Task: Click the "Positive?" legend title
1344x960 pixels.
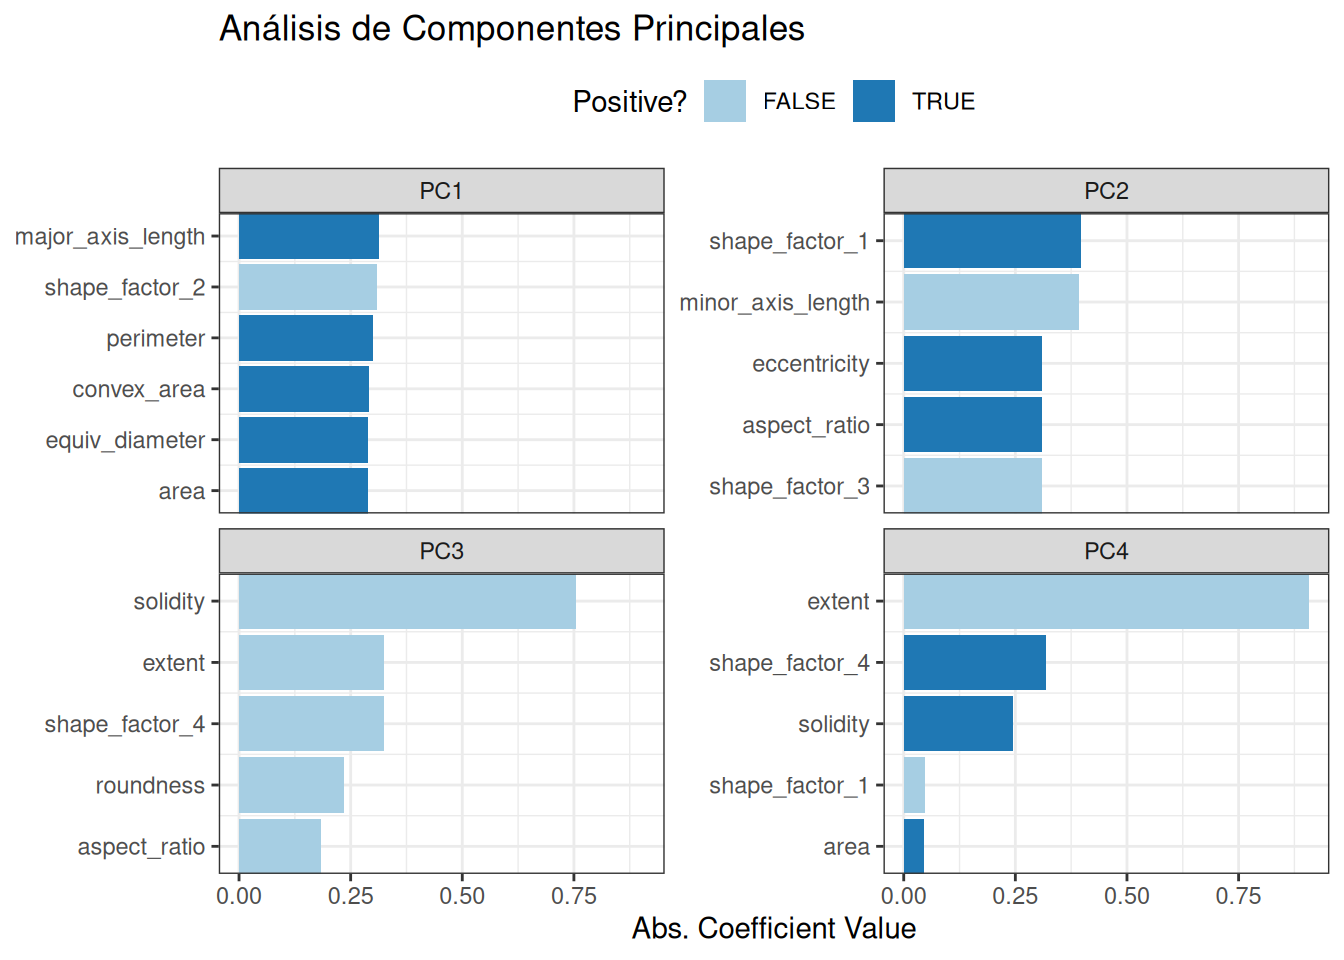Action: click(629, 102)
